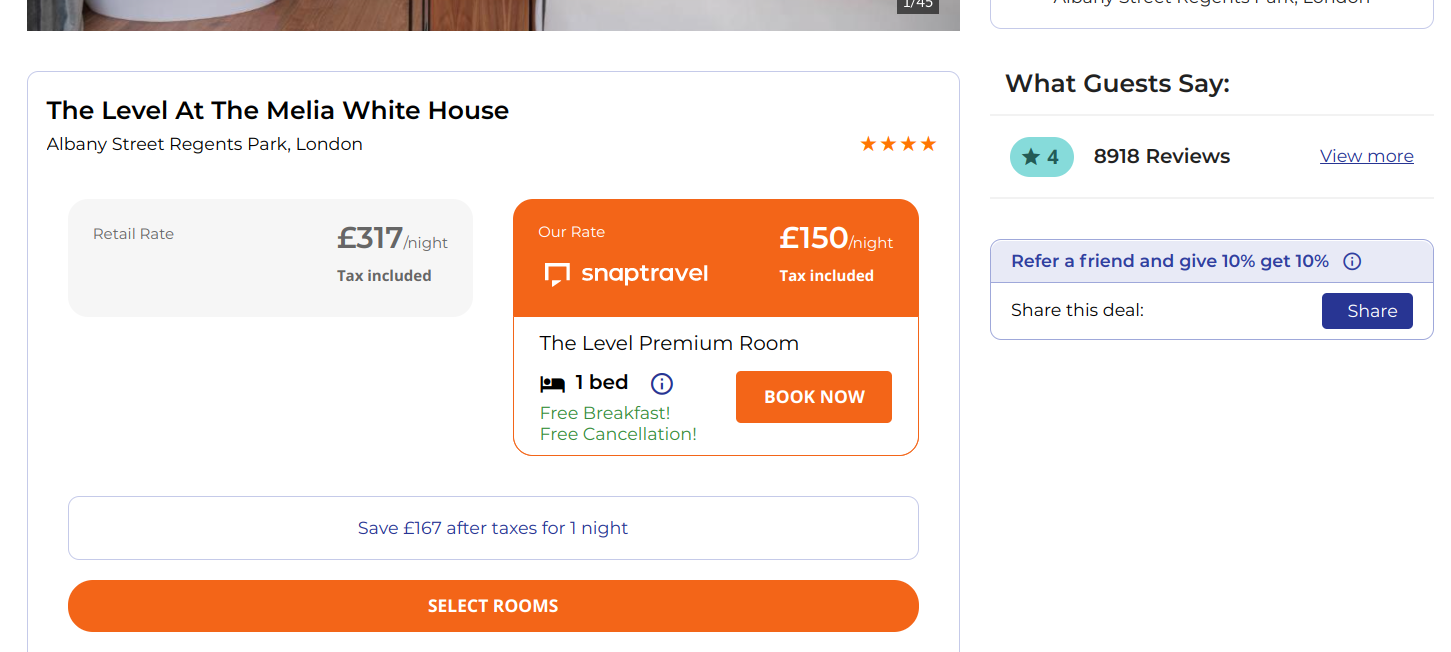Click the Free Cancellation text
This screenshot has height=652, width=1451.
click(618, 434)
